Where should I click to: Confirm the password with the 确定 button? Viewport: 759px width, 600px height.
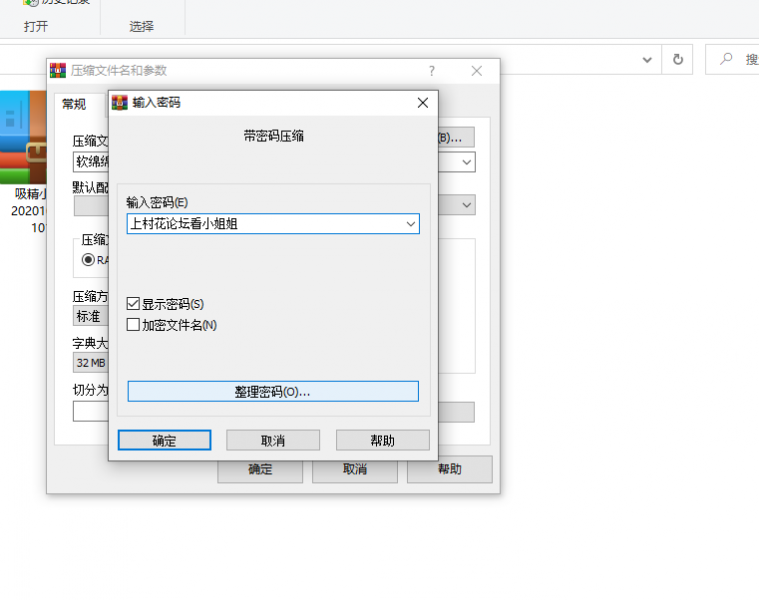click(x=164, y=441)
